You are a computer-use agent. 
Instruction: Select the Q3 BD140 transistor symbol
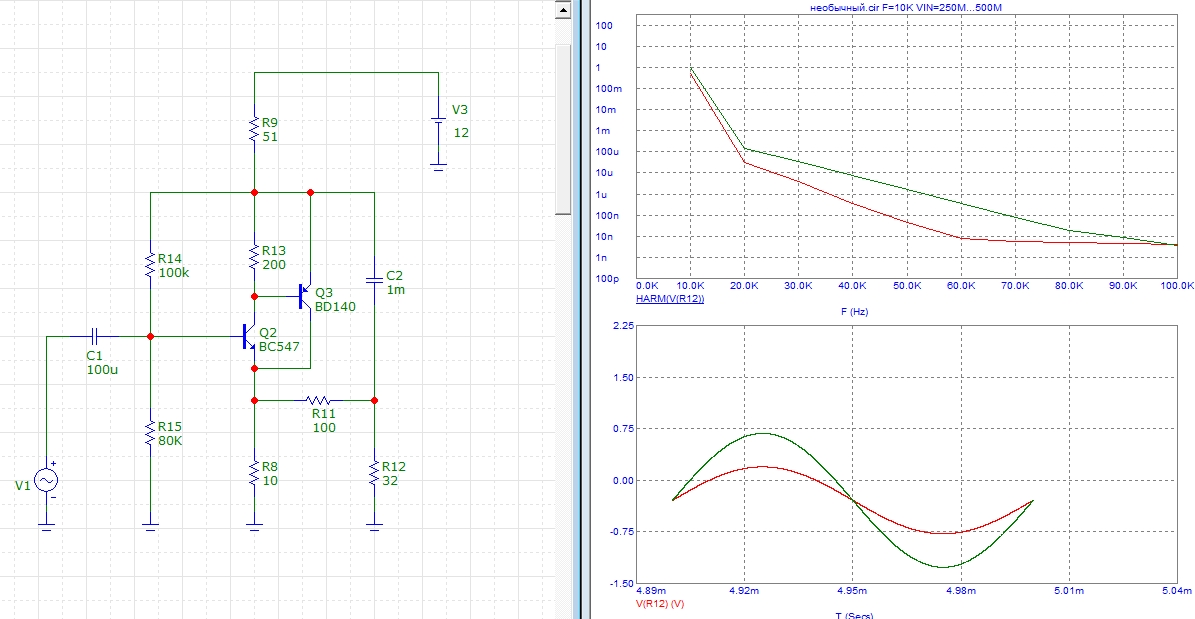[306, 295]
